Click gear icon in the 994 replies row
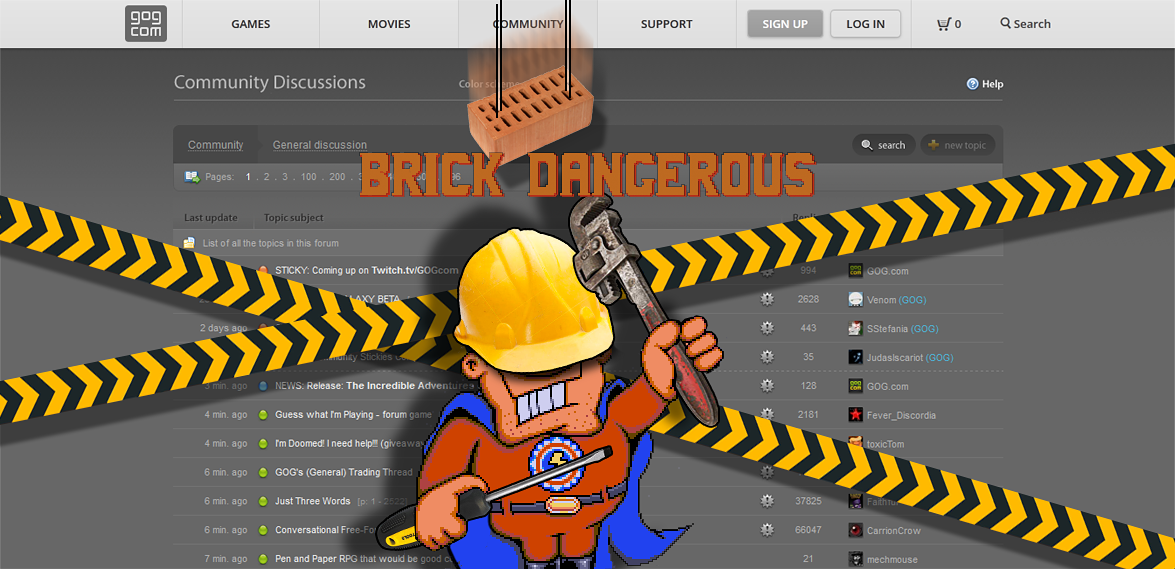1175x569 pixels. coord(767,271)
